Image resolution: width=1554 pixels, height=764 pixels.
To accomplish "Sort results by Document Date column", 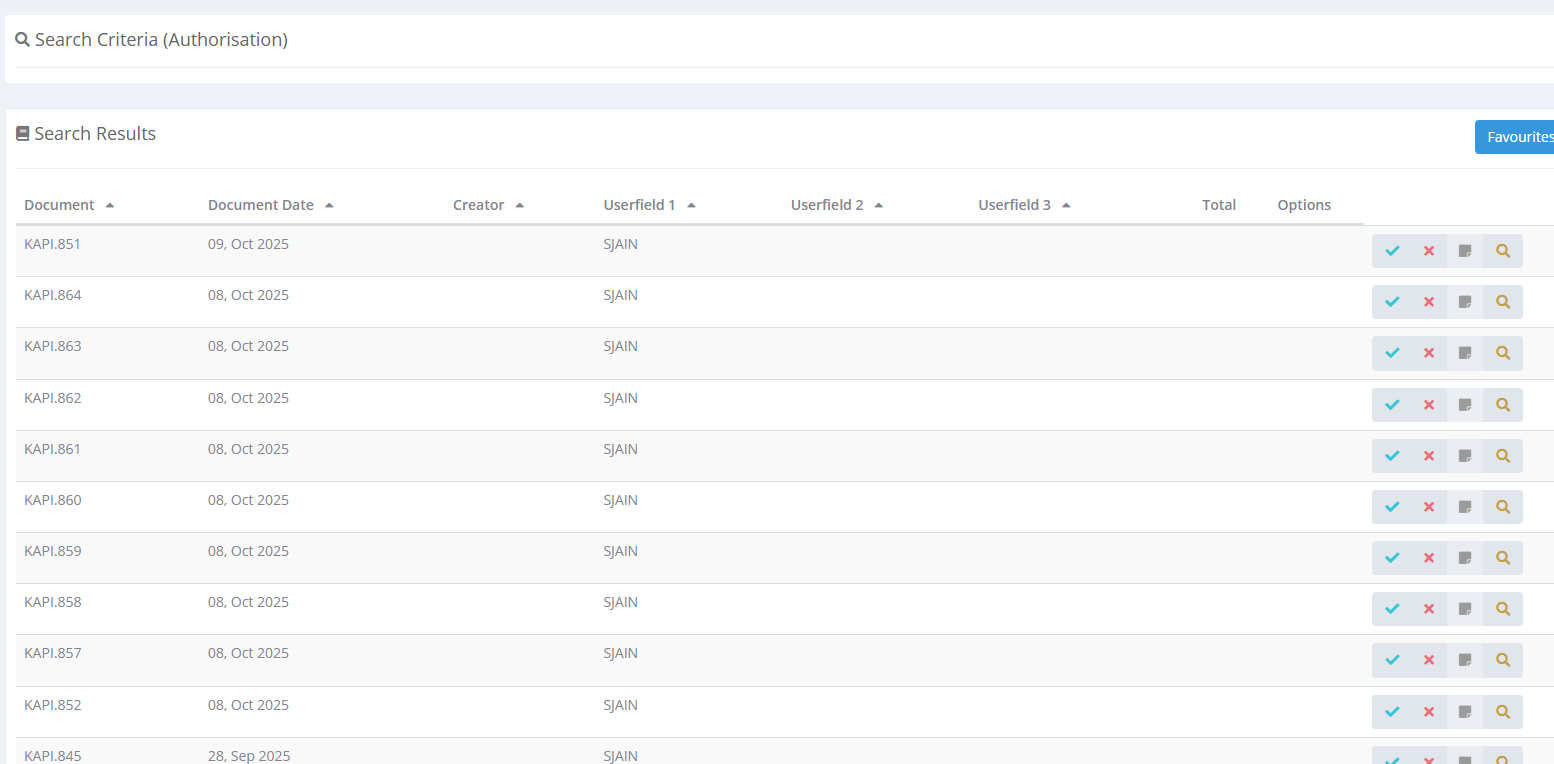I will pos(261,205).
